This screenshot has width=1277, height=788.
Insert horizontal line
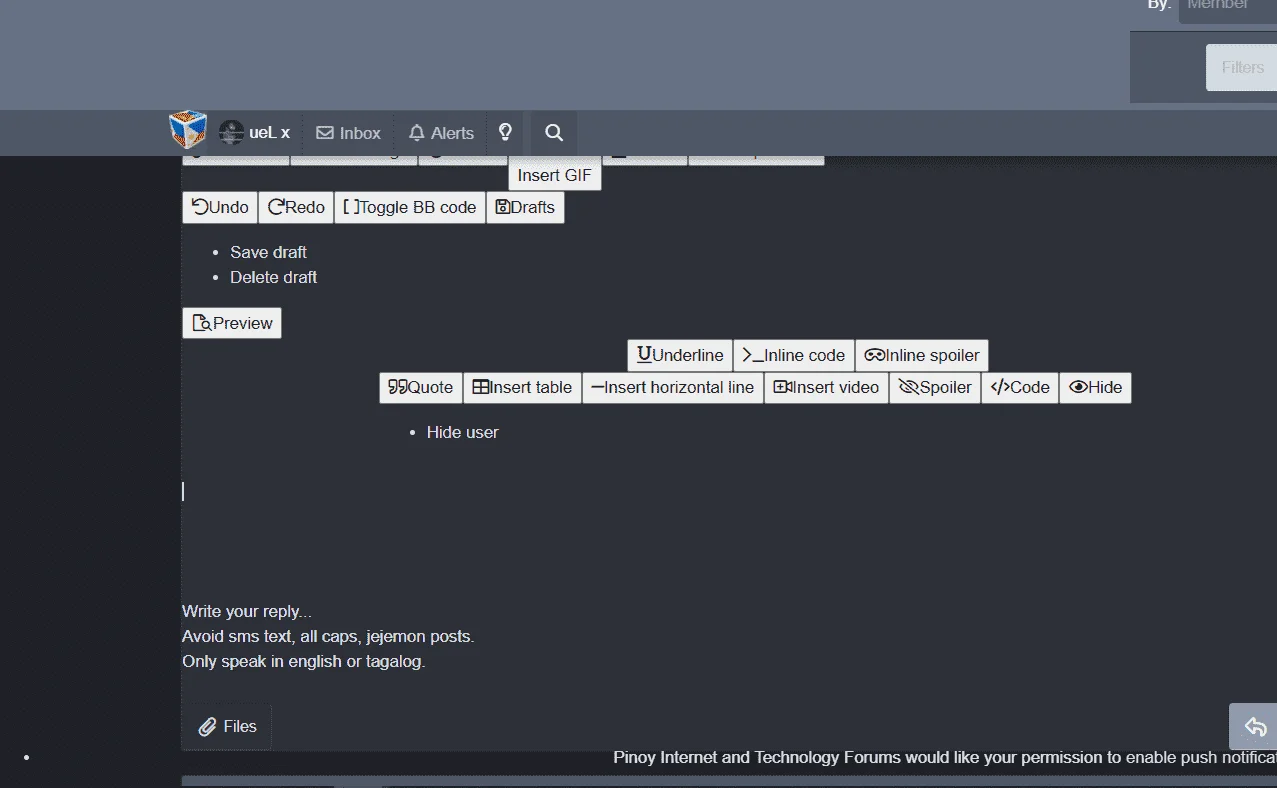pos(673,387)
